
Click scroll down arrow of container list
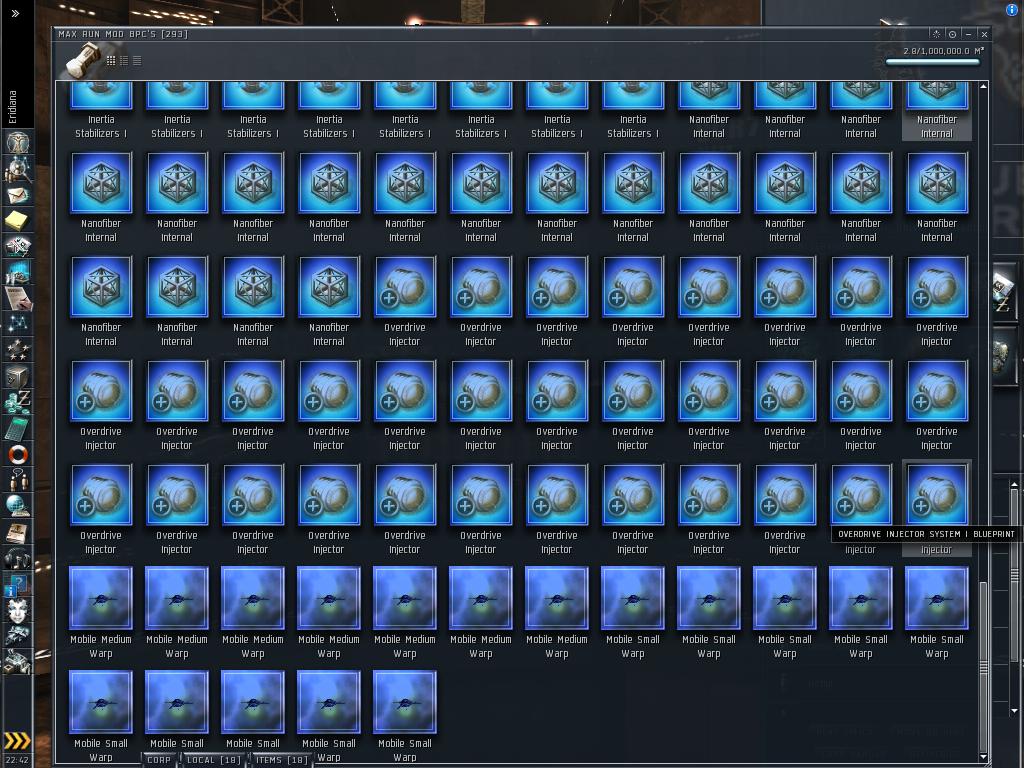pyautogui.click(x=984, y=757)
